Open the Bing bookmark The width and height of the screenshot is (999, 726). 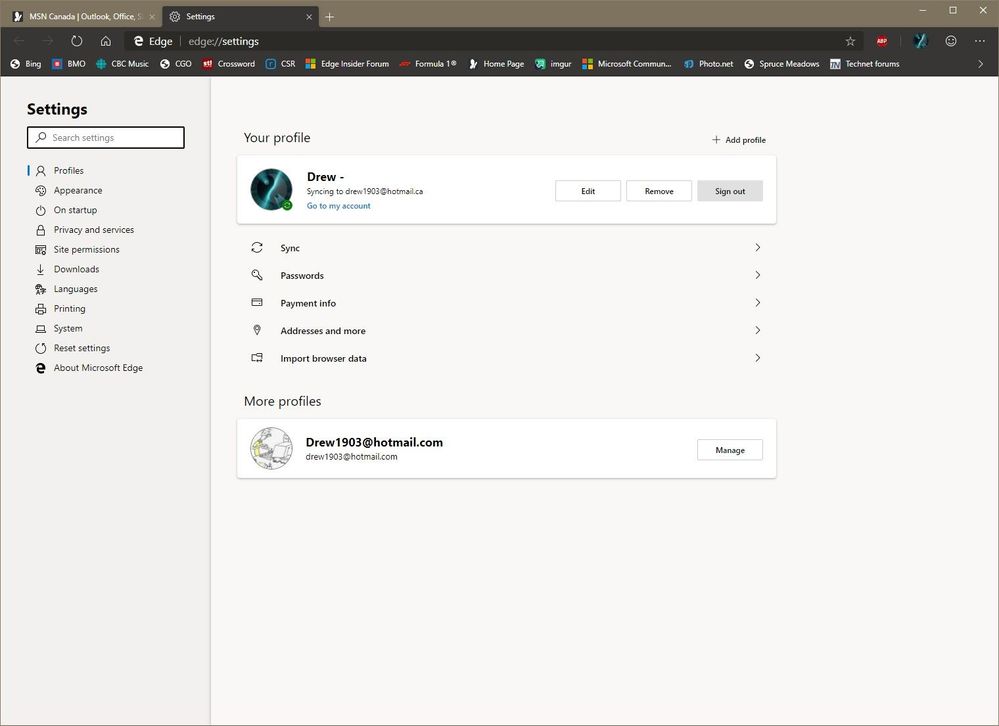pyautogui.click(x=25, y=64)
